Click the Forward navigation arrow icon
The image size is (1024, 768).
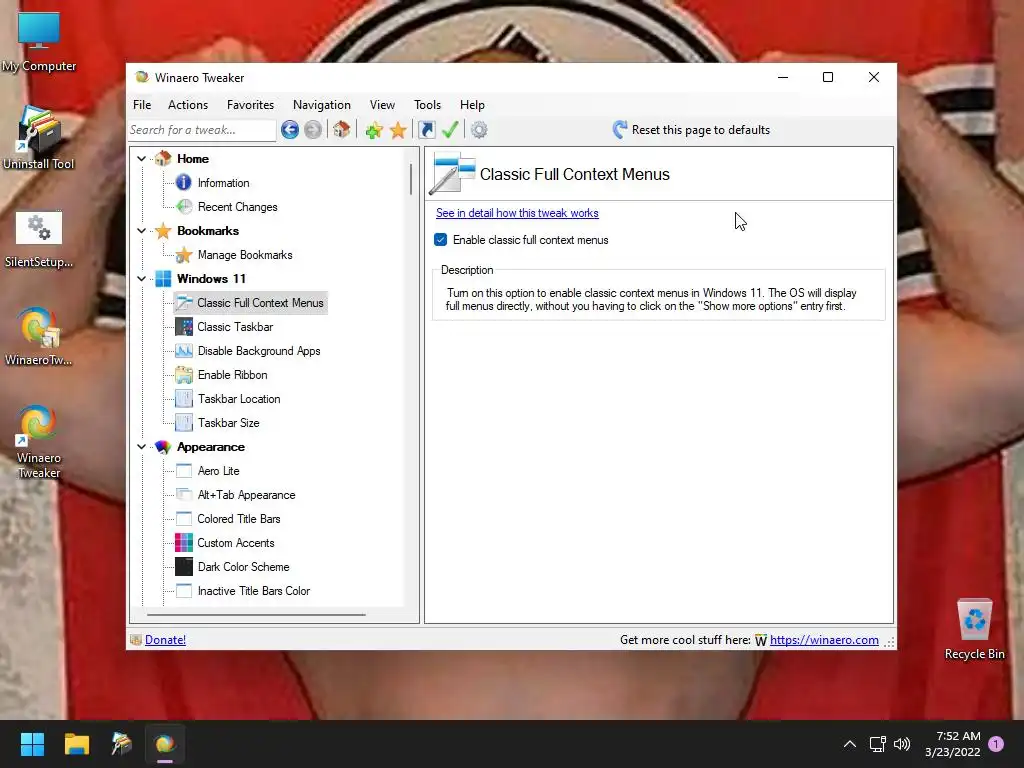click(x=313, y=130)
